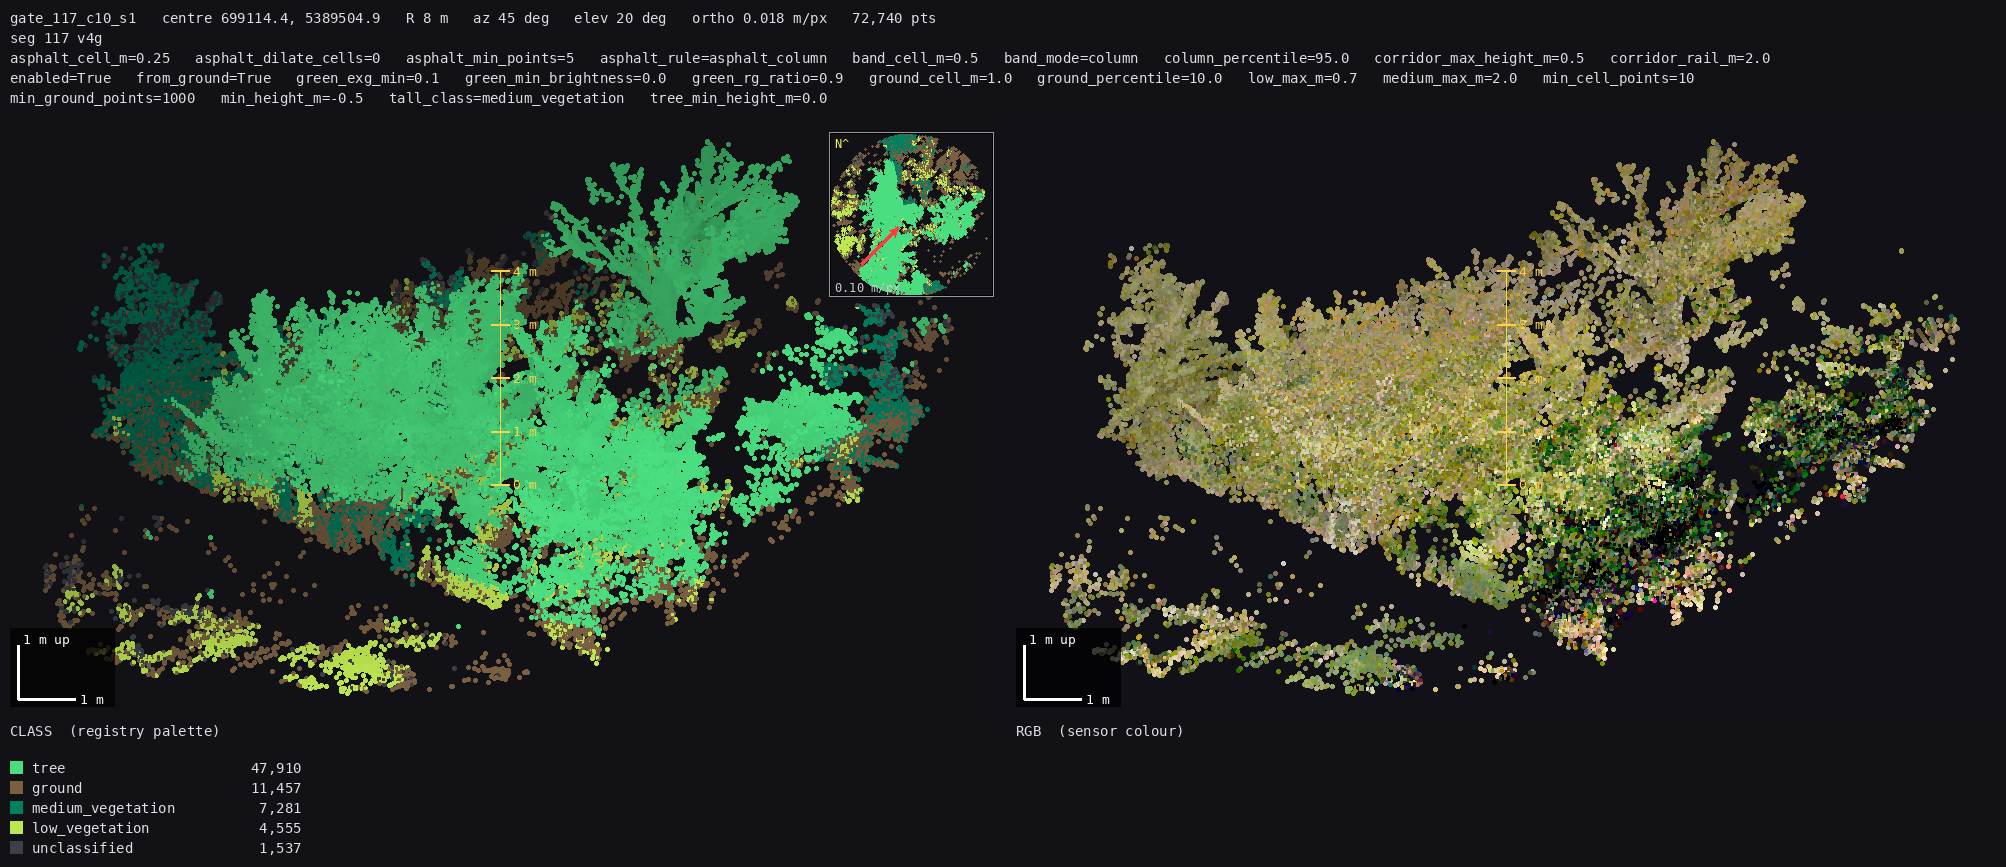Image resolution: width=2006 pixels, height=867 pixels.
Task: Click the CLASS (registry palette) label
Action: 115,731
